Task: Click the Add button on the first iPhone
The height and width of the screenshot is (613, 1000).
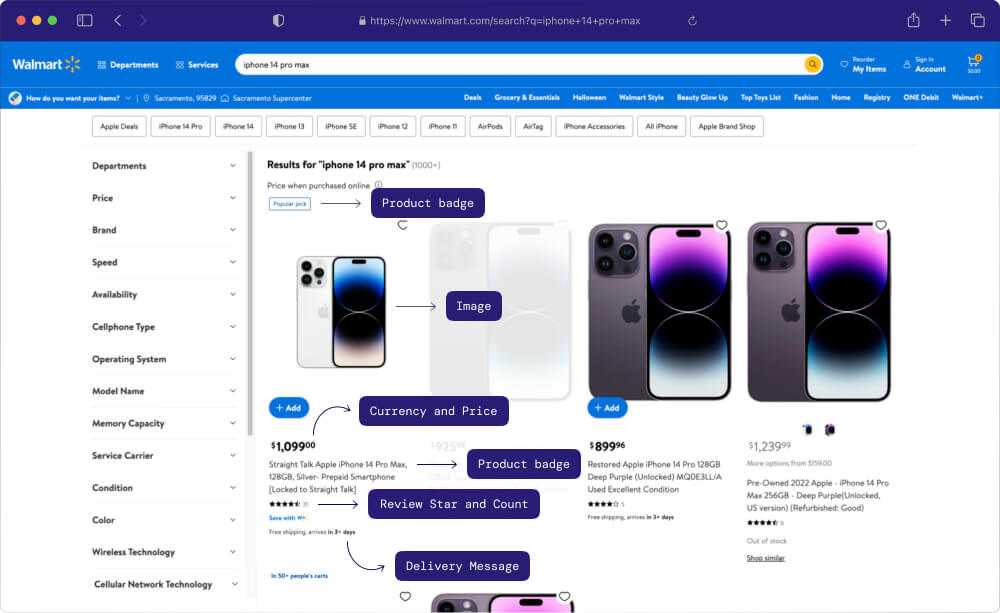Action: 288,408
